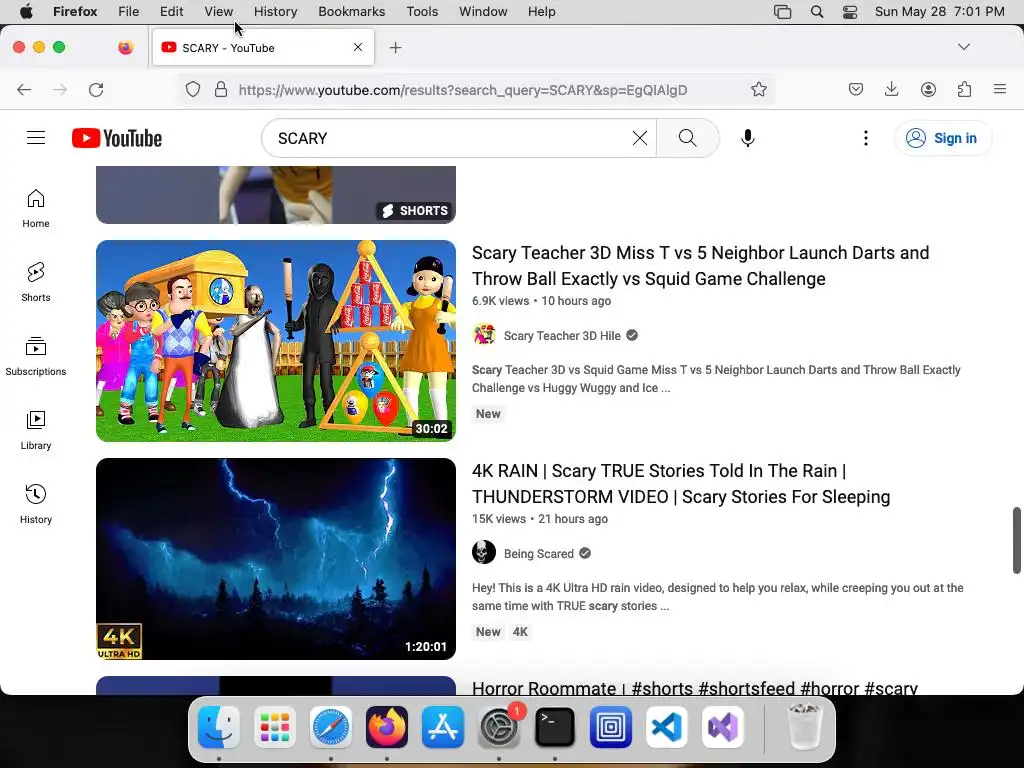The width and height of the screenshot is (1024, 768).
Task: Click the page vertical scrollbar thumb
Action: pyautogui.click(x=1016, y=540)
